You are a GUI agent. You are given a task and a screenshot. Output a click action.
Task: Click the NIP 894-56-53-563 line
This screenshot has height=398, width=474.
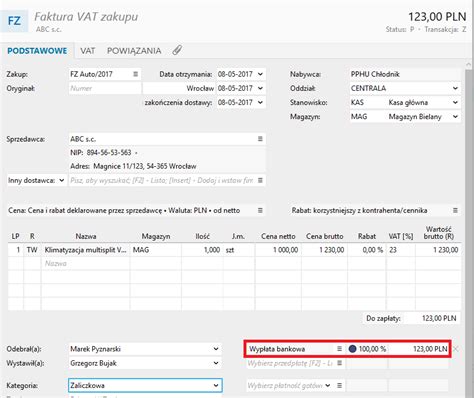pyautogui.click(x=104, y=153)
